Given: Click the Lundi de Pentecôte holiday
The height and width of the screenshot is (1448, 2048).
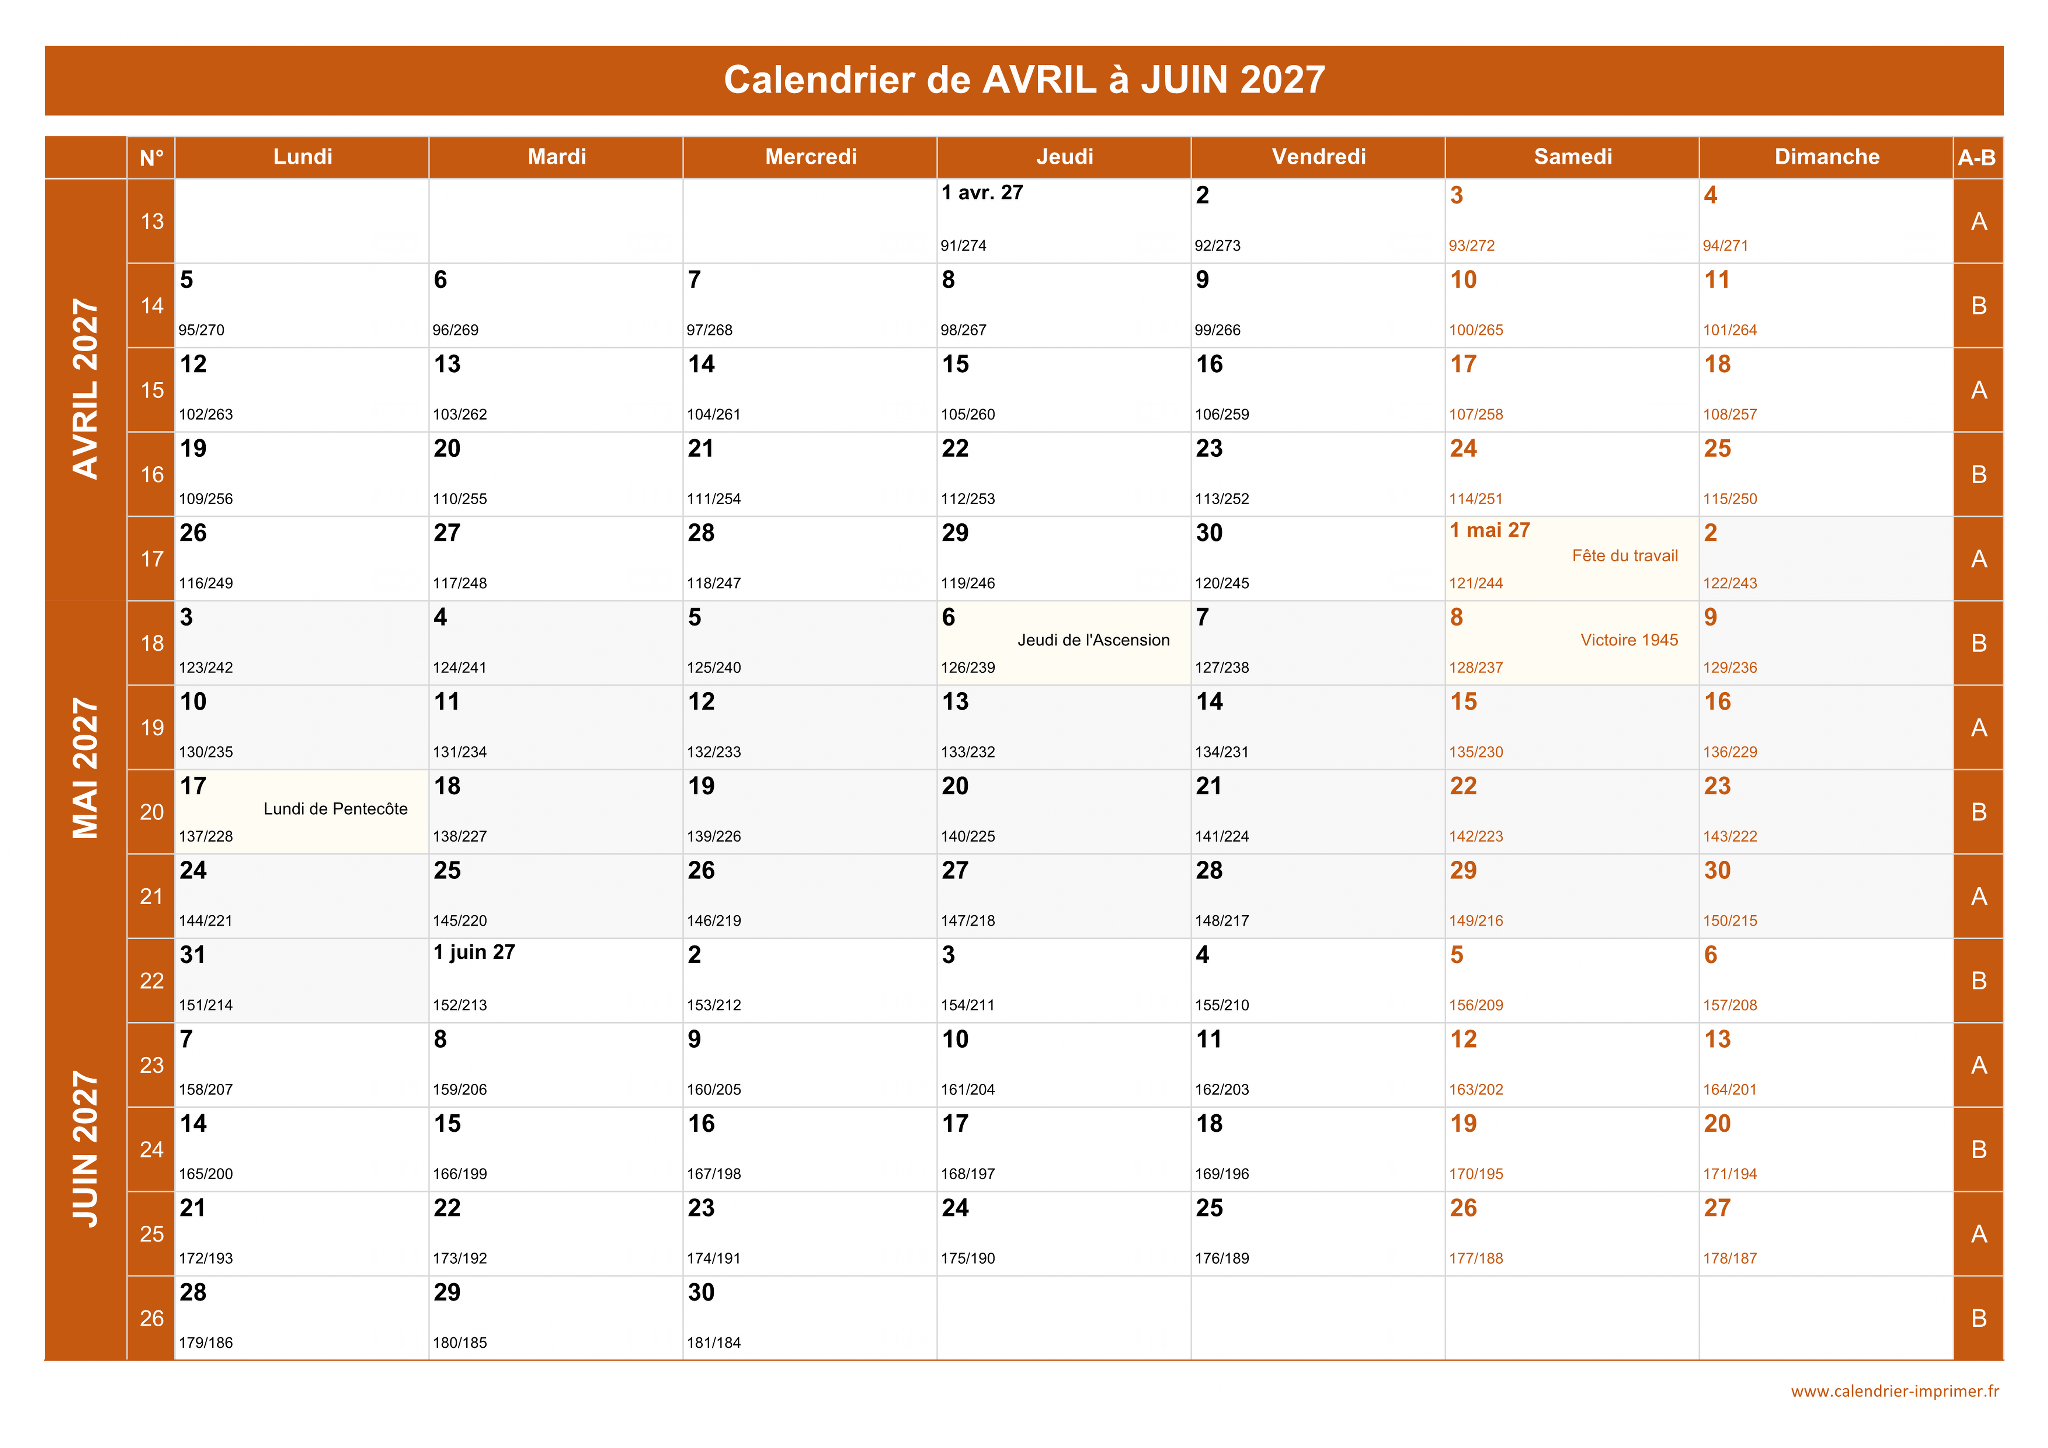Looking at the screenshot, I should [x=335, y=809].
